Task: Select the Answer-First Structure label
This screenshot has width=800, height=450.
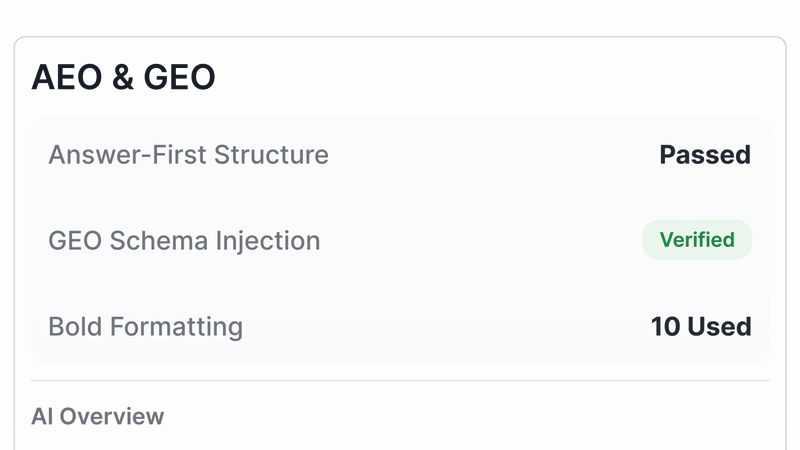Action: click(188, 155)
